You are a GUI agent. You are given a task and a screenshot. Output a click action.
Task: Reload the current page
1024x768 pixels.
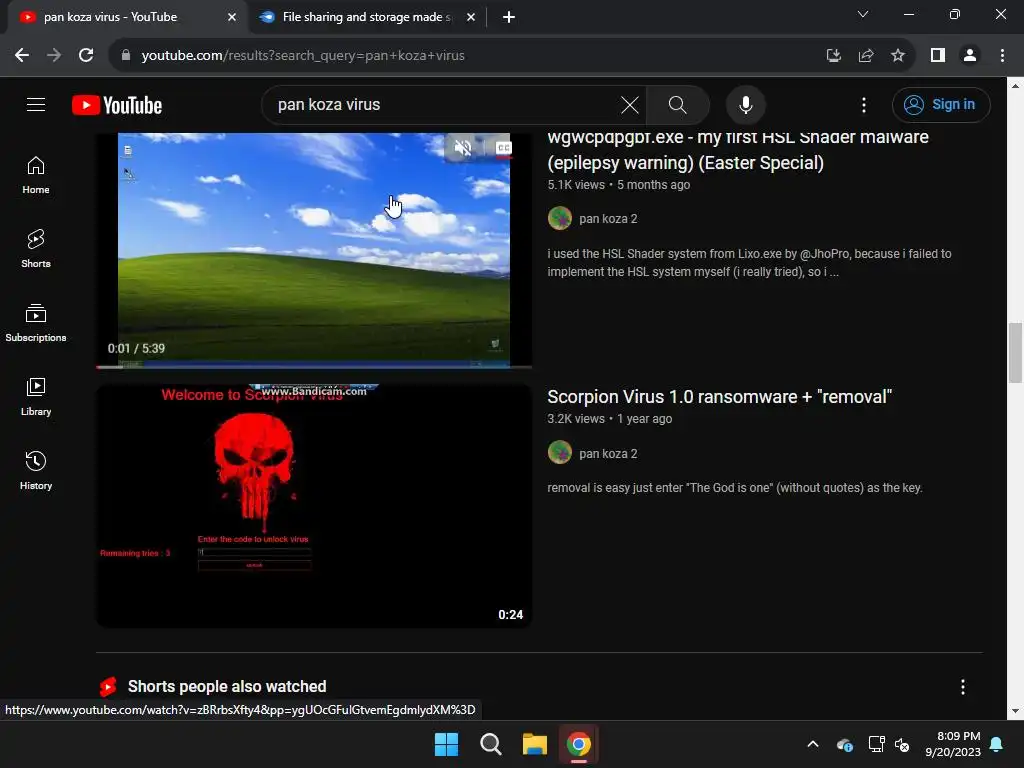[86, 56]
